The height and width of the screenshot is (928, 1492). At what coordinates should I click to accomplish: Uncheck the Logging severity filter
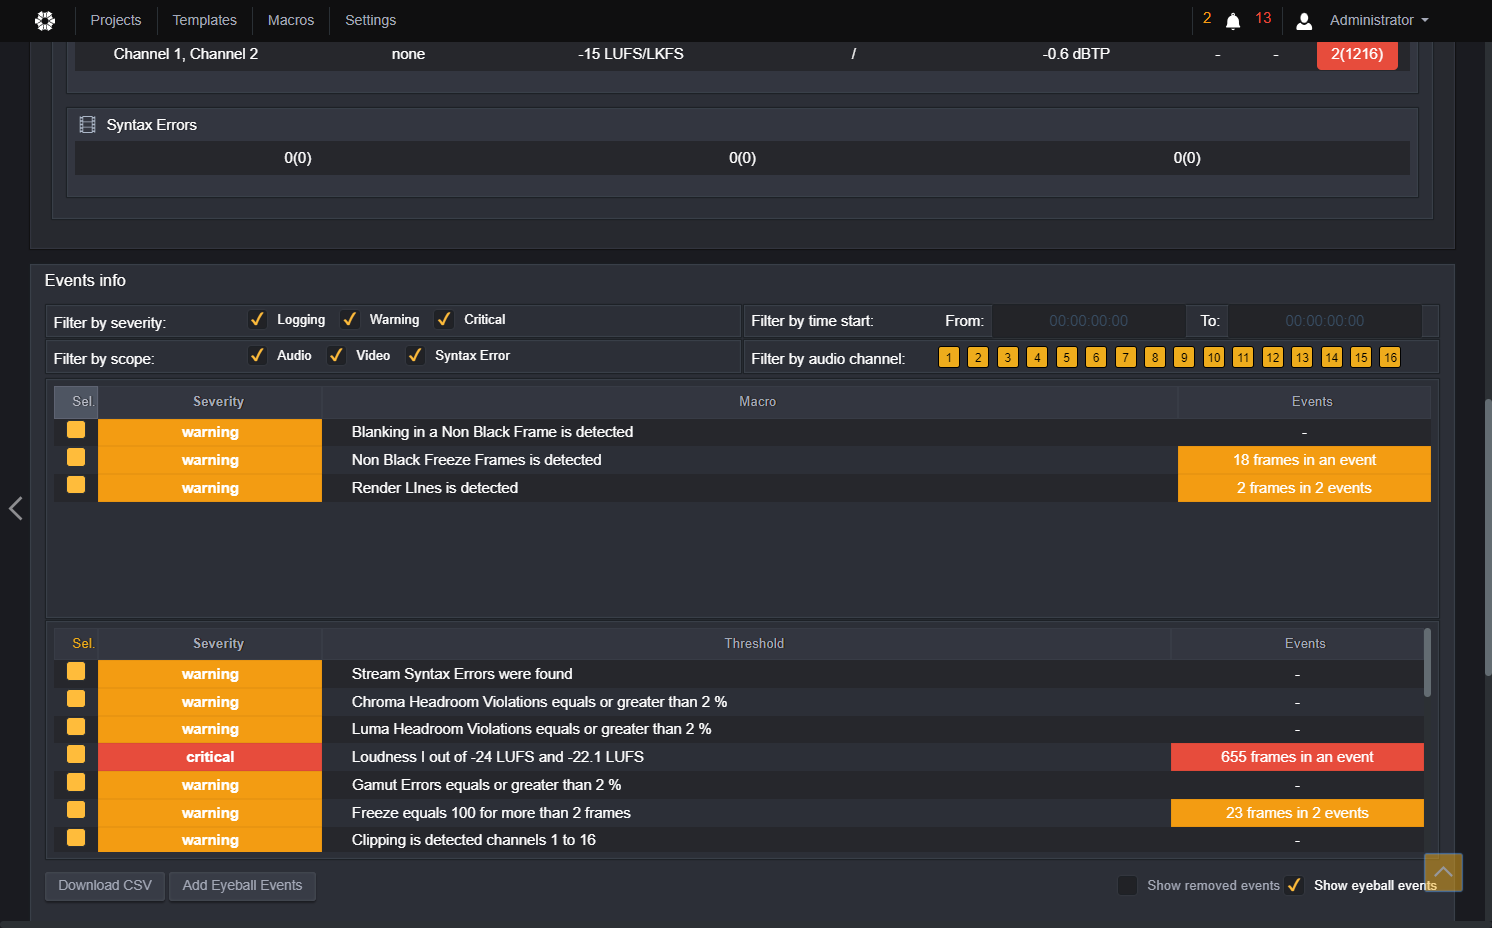tap(257, 319)
